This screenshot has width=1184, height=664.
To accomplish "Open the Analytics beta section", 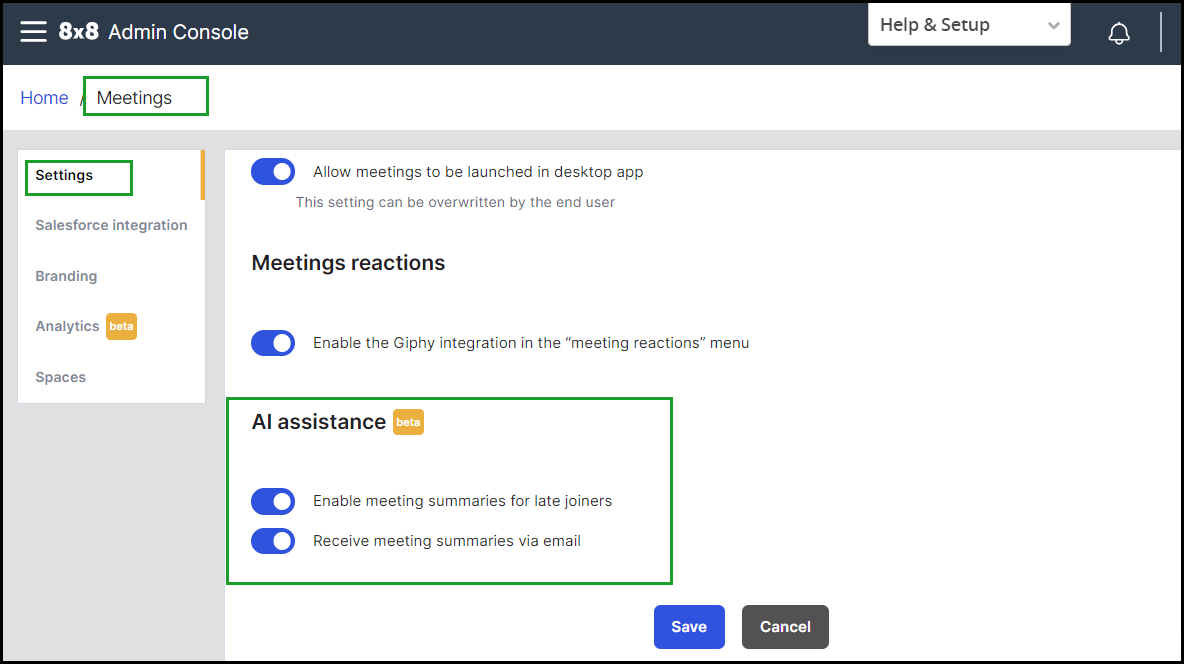I will pyautogui.click(x=85, y=326).
